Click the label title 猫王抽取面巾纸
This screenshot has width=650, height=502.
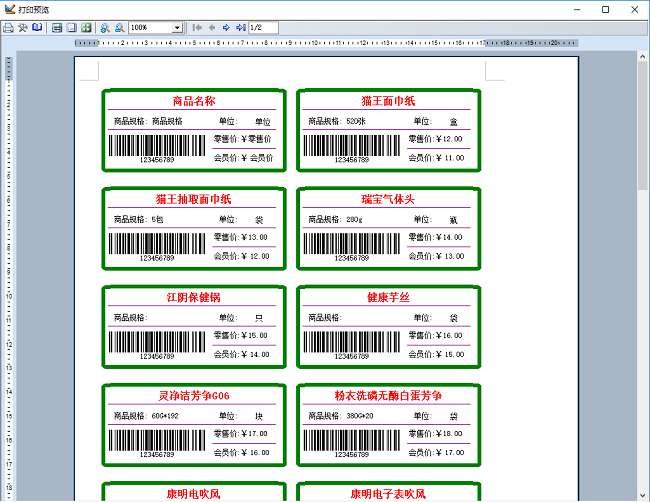pos(194,199)
